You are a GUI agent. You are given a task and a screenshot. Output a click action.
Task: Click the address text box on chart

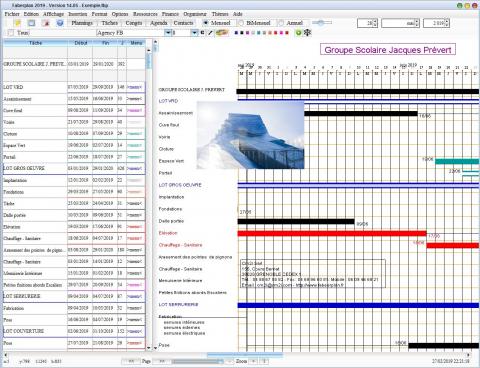coord(313,273)
